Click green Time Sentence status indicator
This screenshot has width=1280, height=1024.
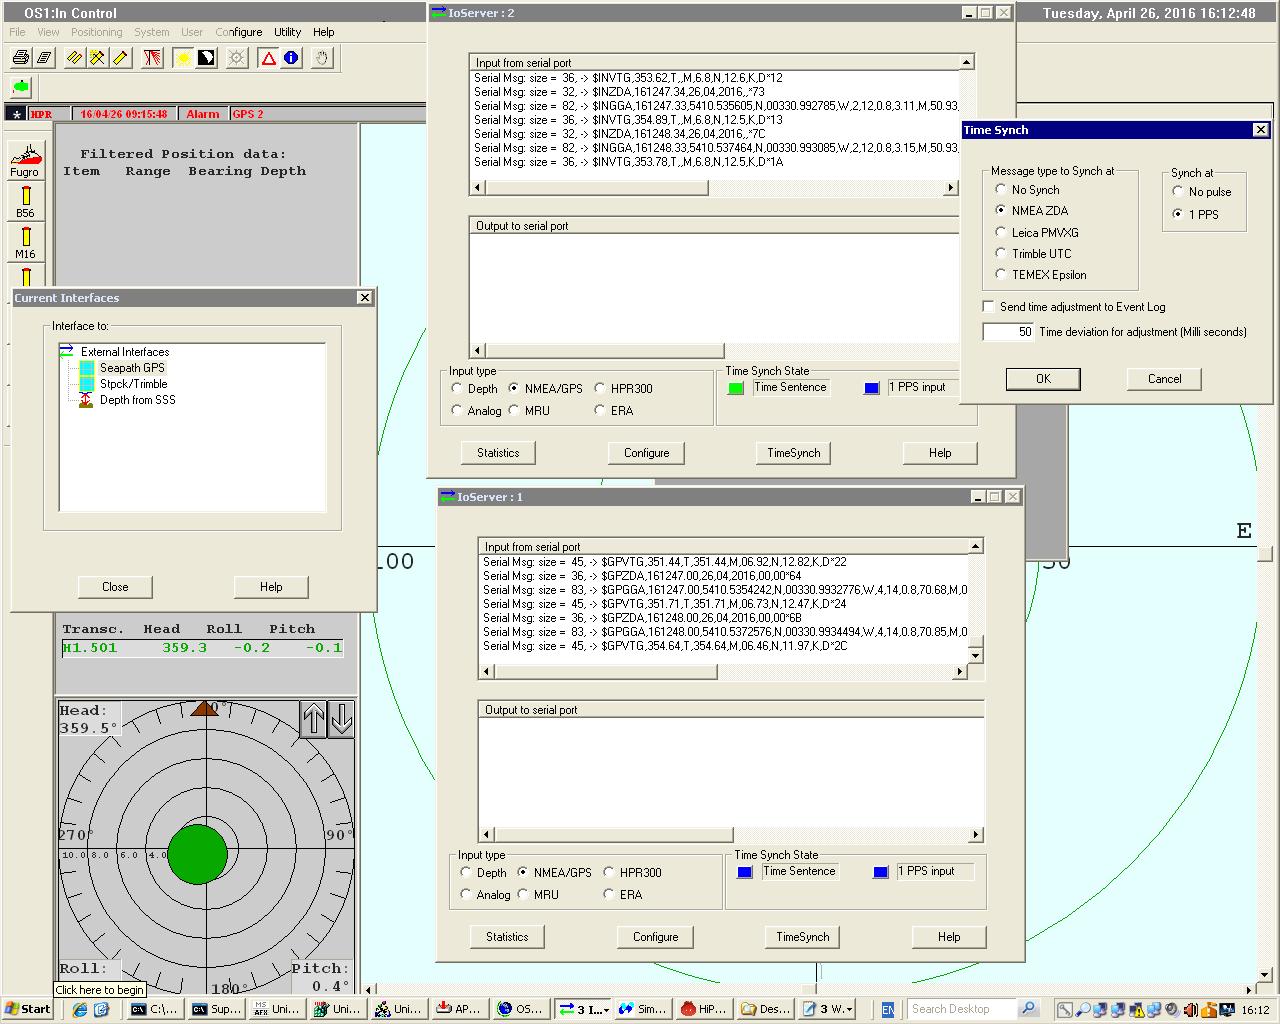tap(736, 388)
